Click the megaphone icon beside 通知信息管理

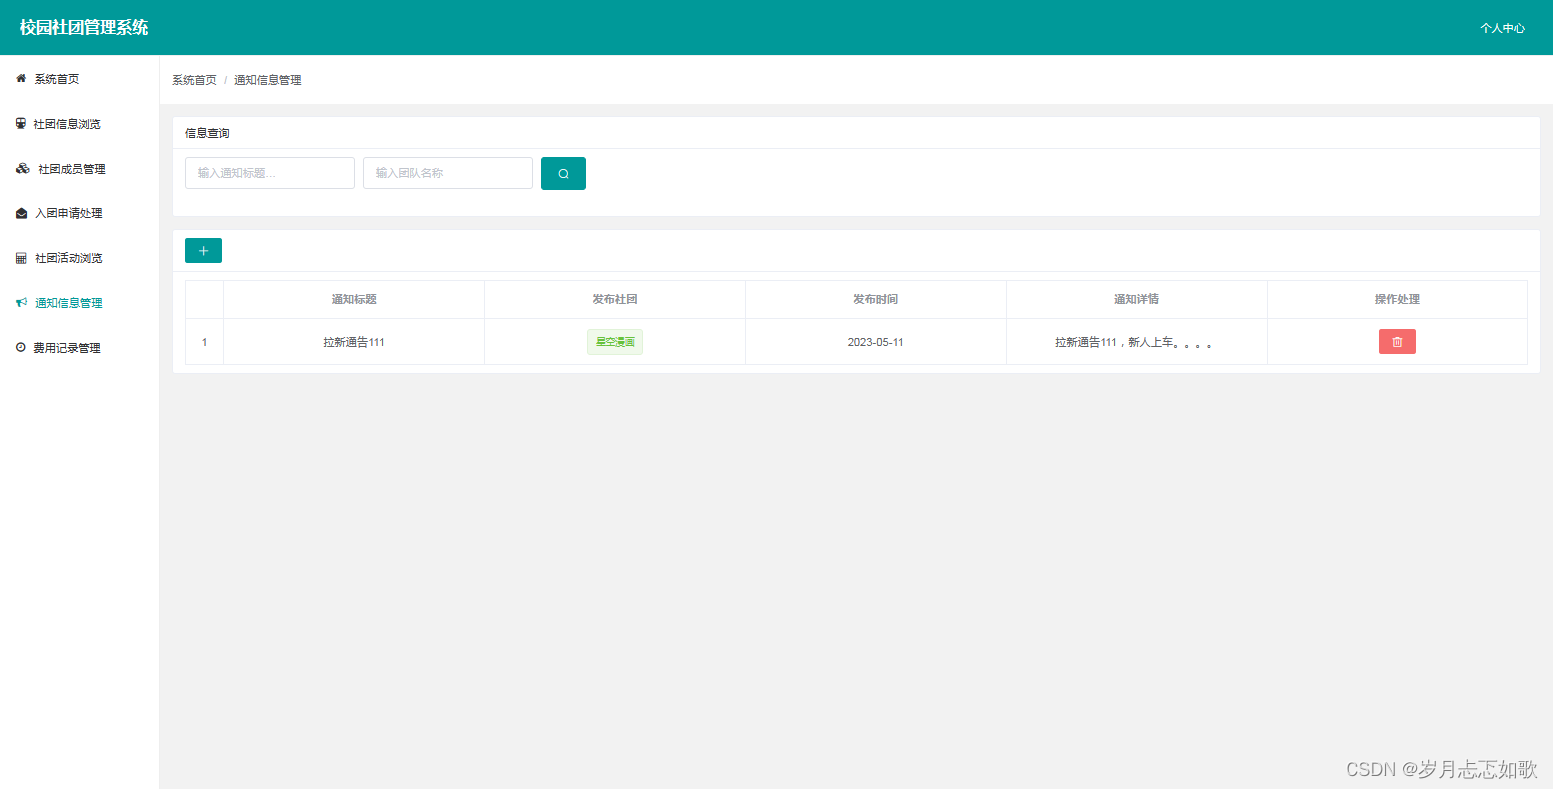(22, 302)
